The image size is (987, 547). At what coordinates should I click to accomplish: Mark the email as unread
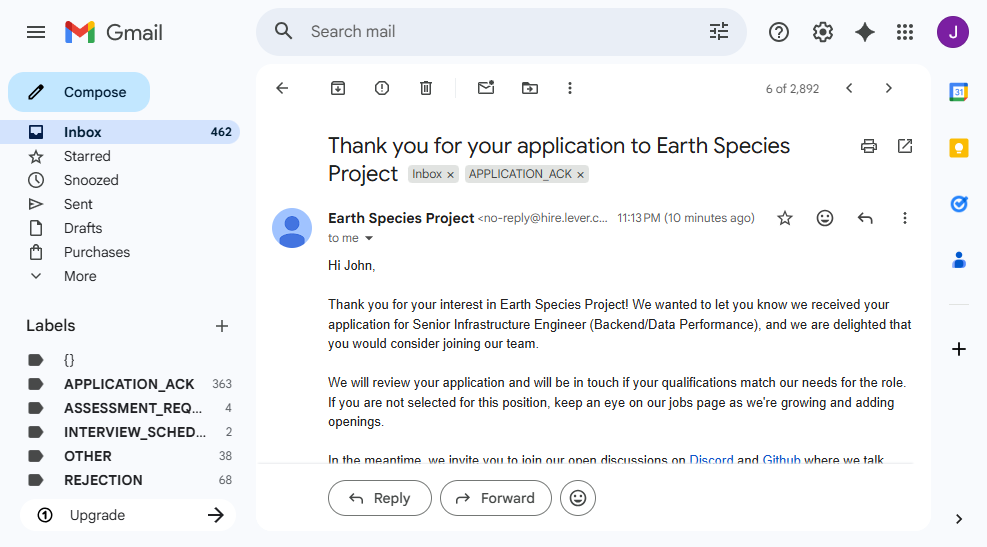[486, 88]
